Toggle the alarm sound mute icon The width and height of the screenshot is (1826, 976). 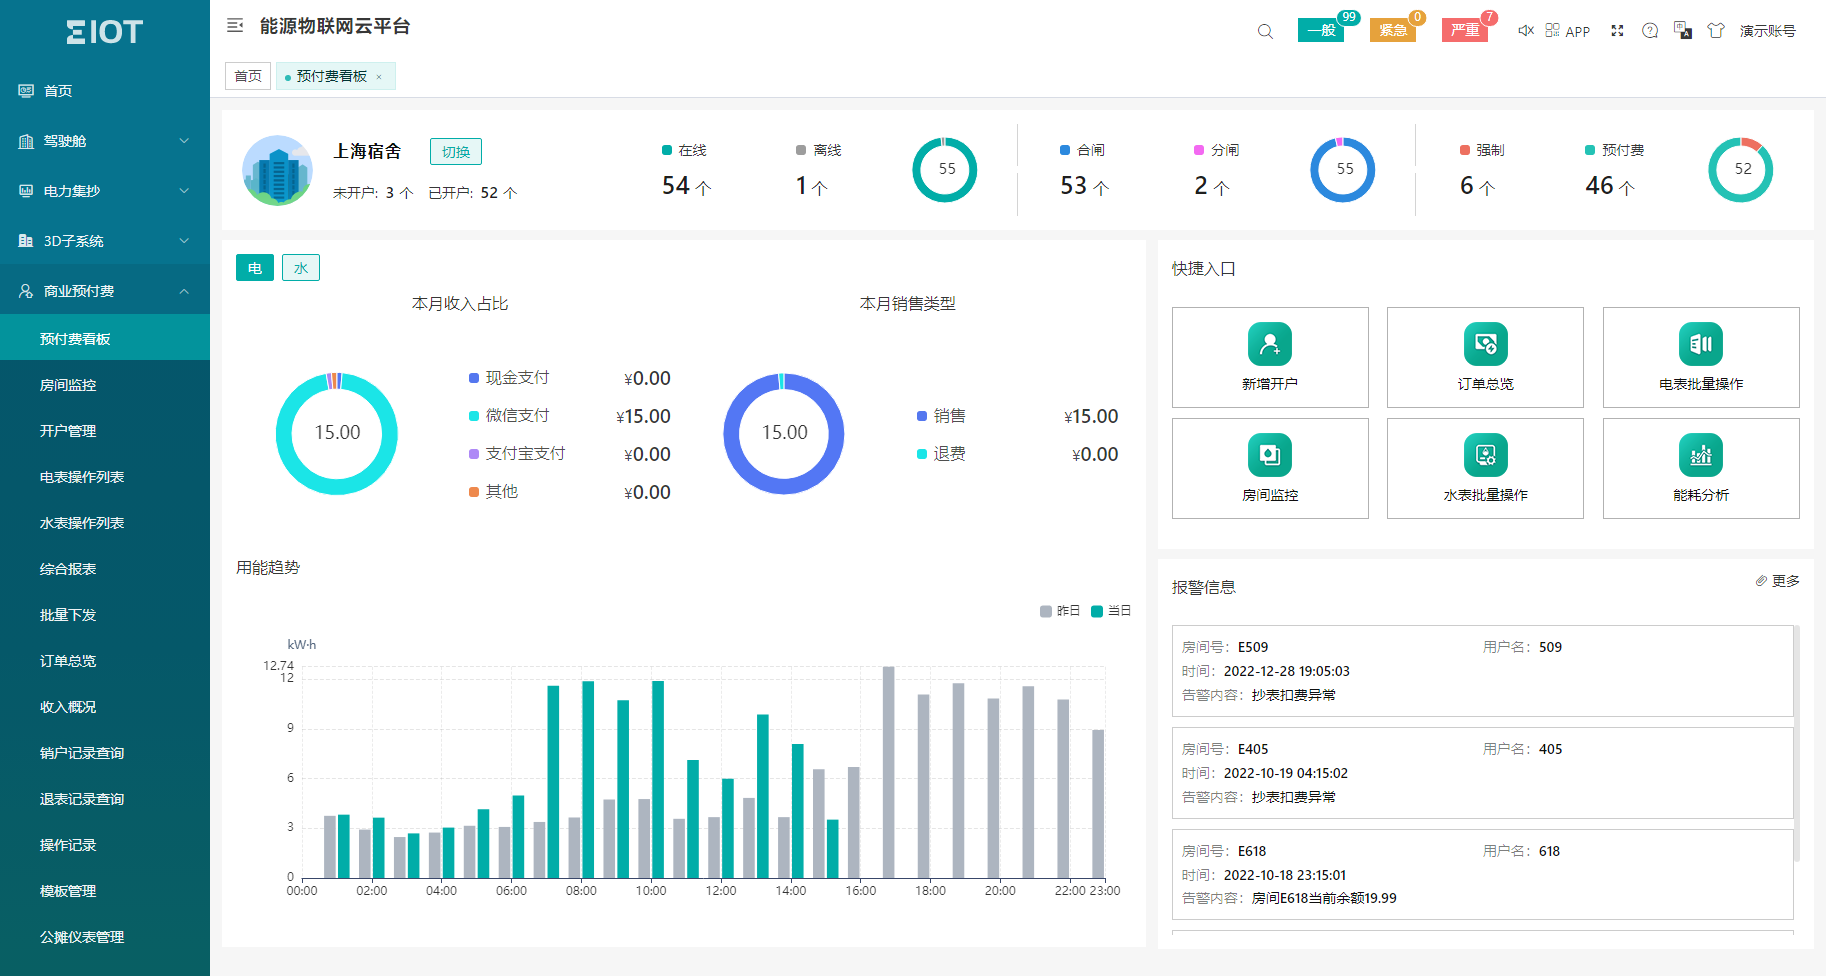click(1526, 31)
